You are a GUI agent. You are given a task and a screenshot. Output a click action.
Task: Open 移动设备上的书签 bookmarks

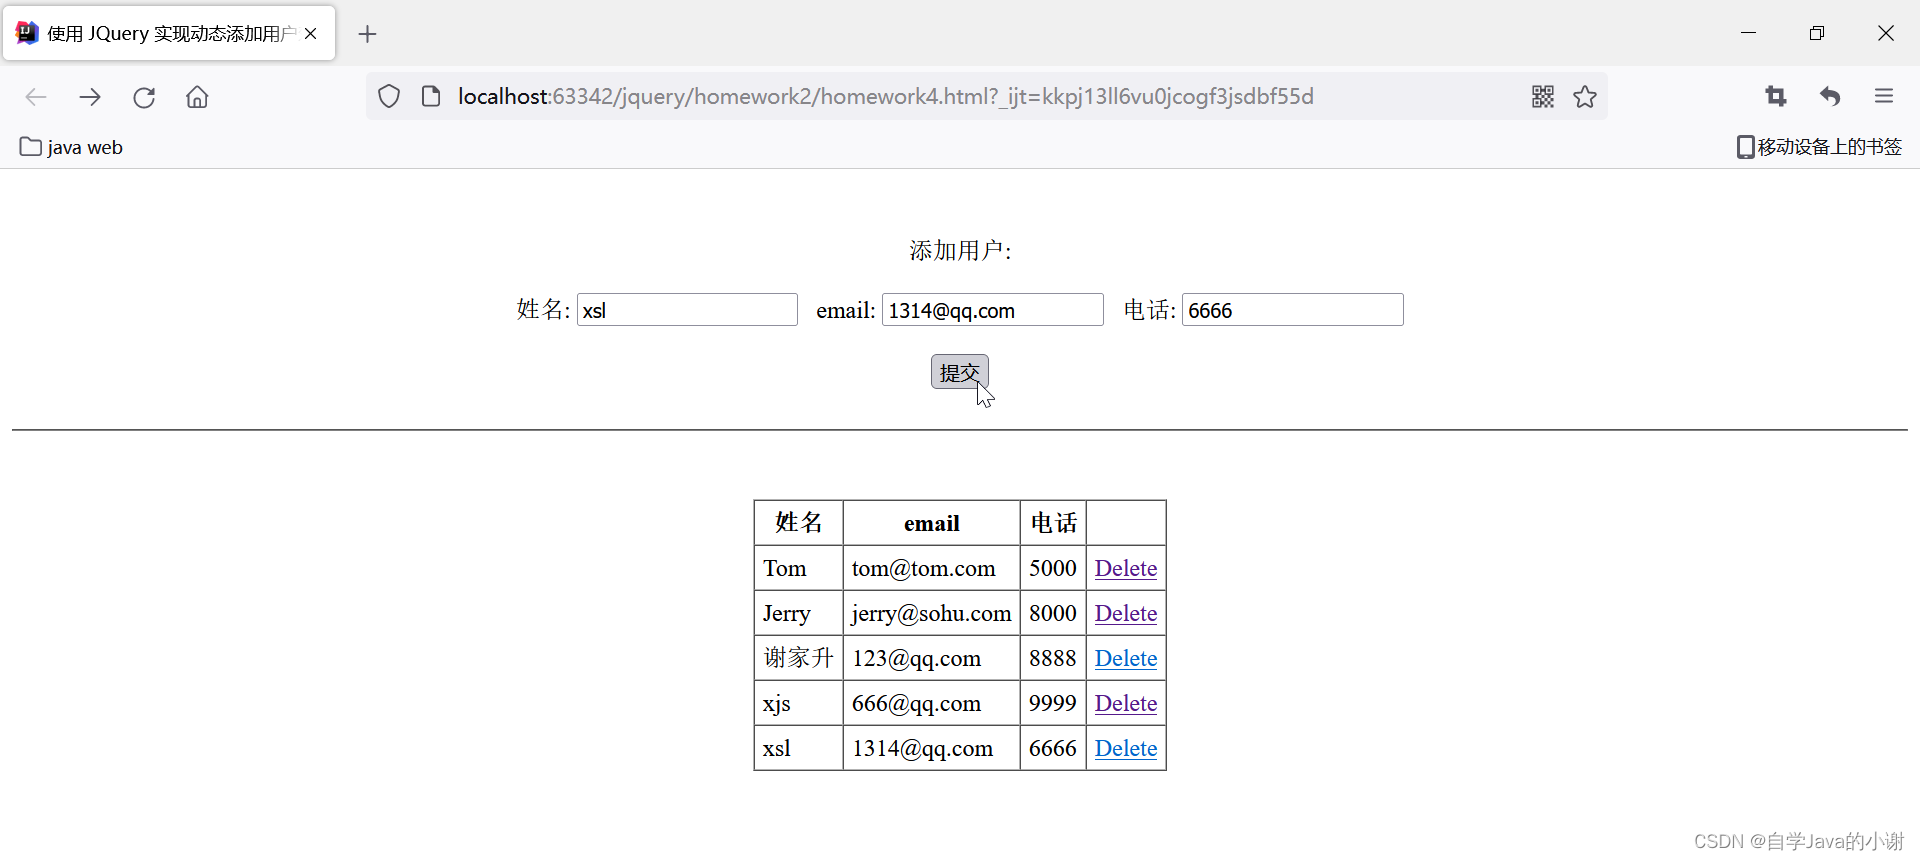click(1819, 147)
